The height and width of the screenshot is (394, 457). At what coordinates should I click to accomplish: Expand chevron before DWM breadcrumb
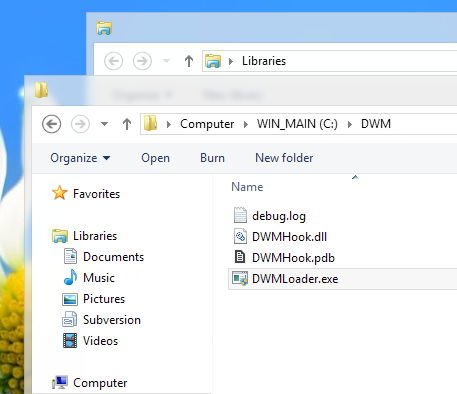(350, 124)
